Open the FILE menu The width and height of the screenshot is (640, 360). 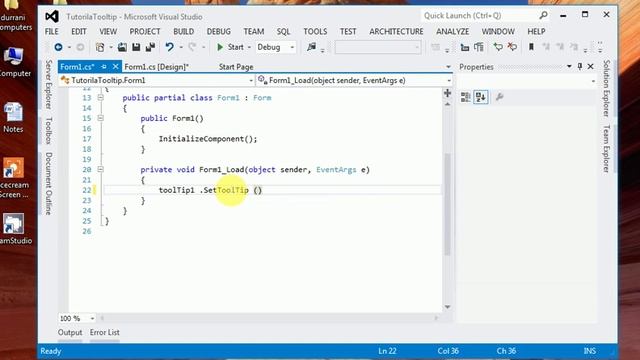(51, 31)
